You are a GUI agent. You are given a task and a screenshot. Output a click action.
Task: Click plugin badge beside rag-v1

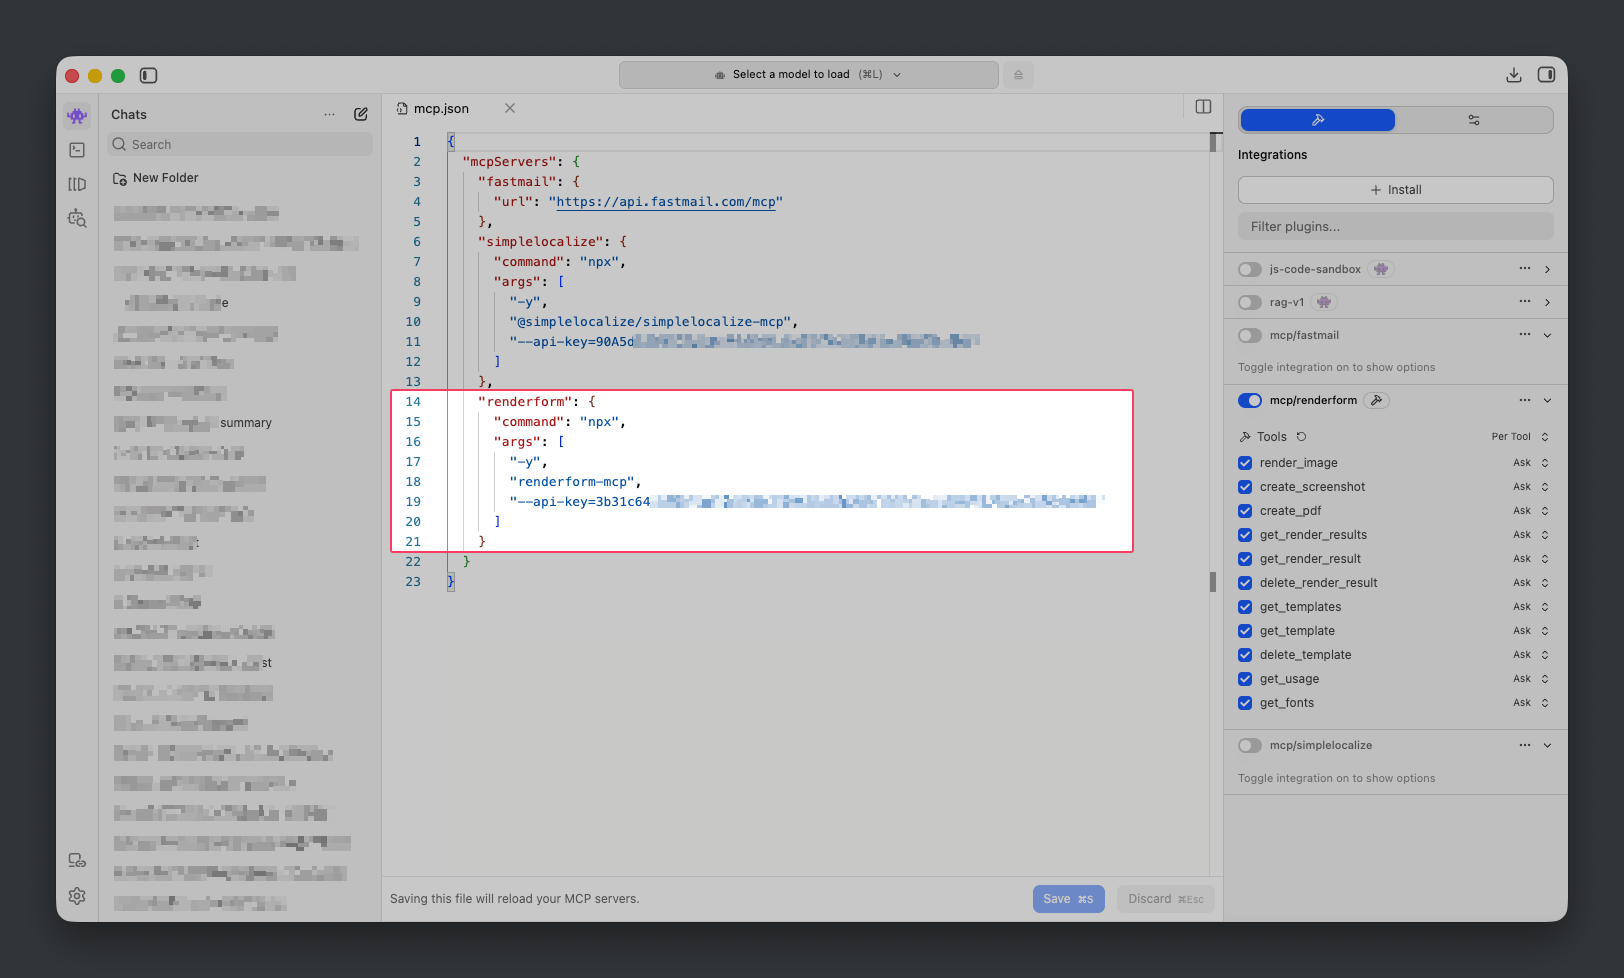[1324, 302]
